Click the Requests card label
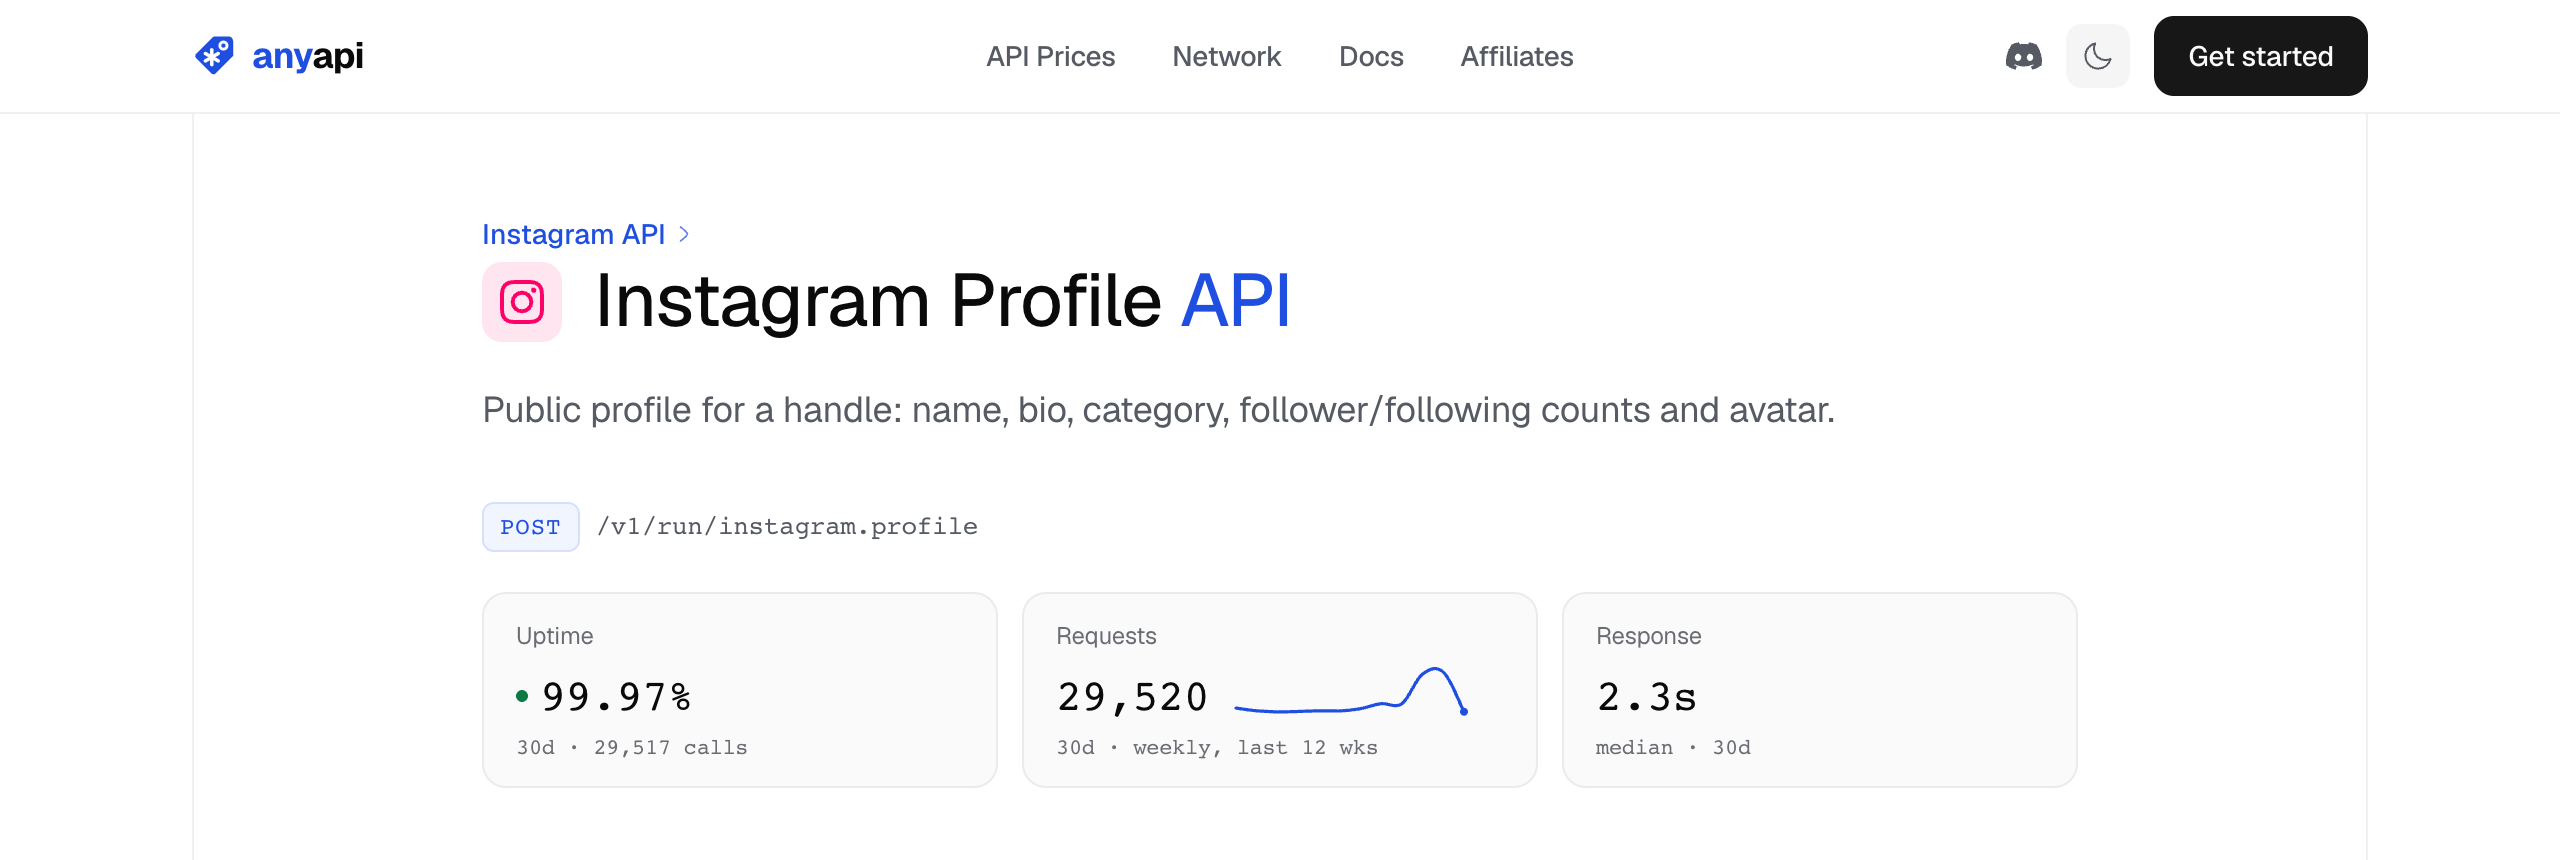Viewport: 2560px width, 860px height. click(x=1106, y=636)
